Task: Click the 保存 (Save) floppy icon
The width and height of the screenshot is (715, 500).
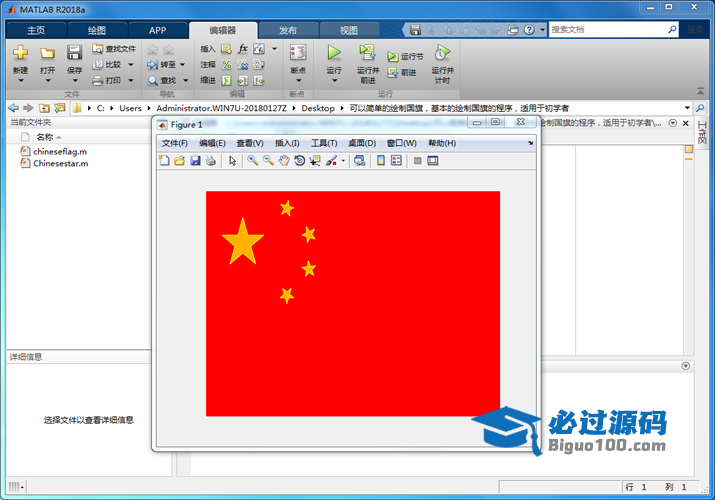Action: [74, 53]
